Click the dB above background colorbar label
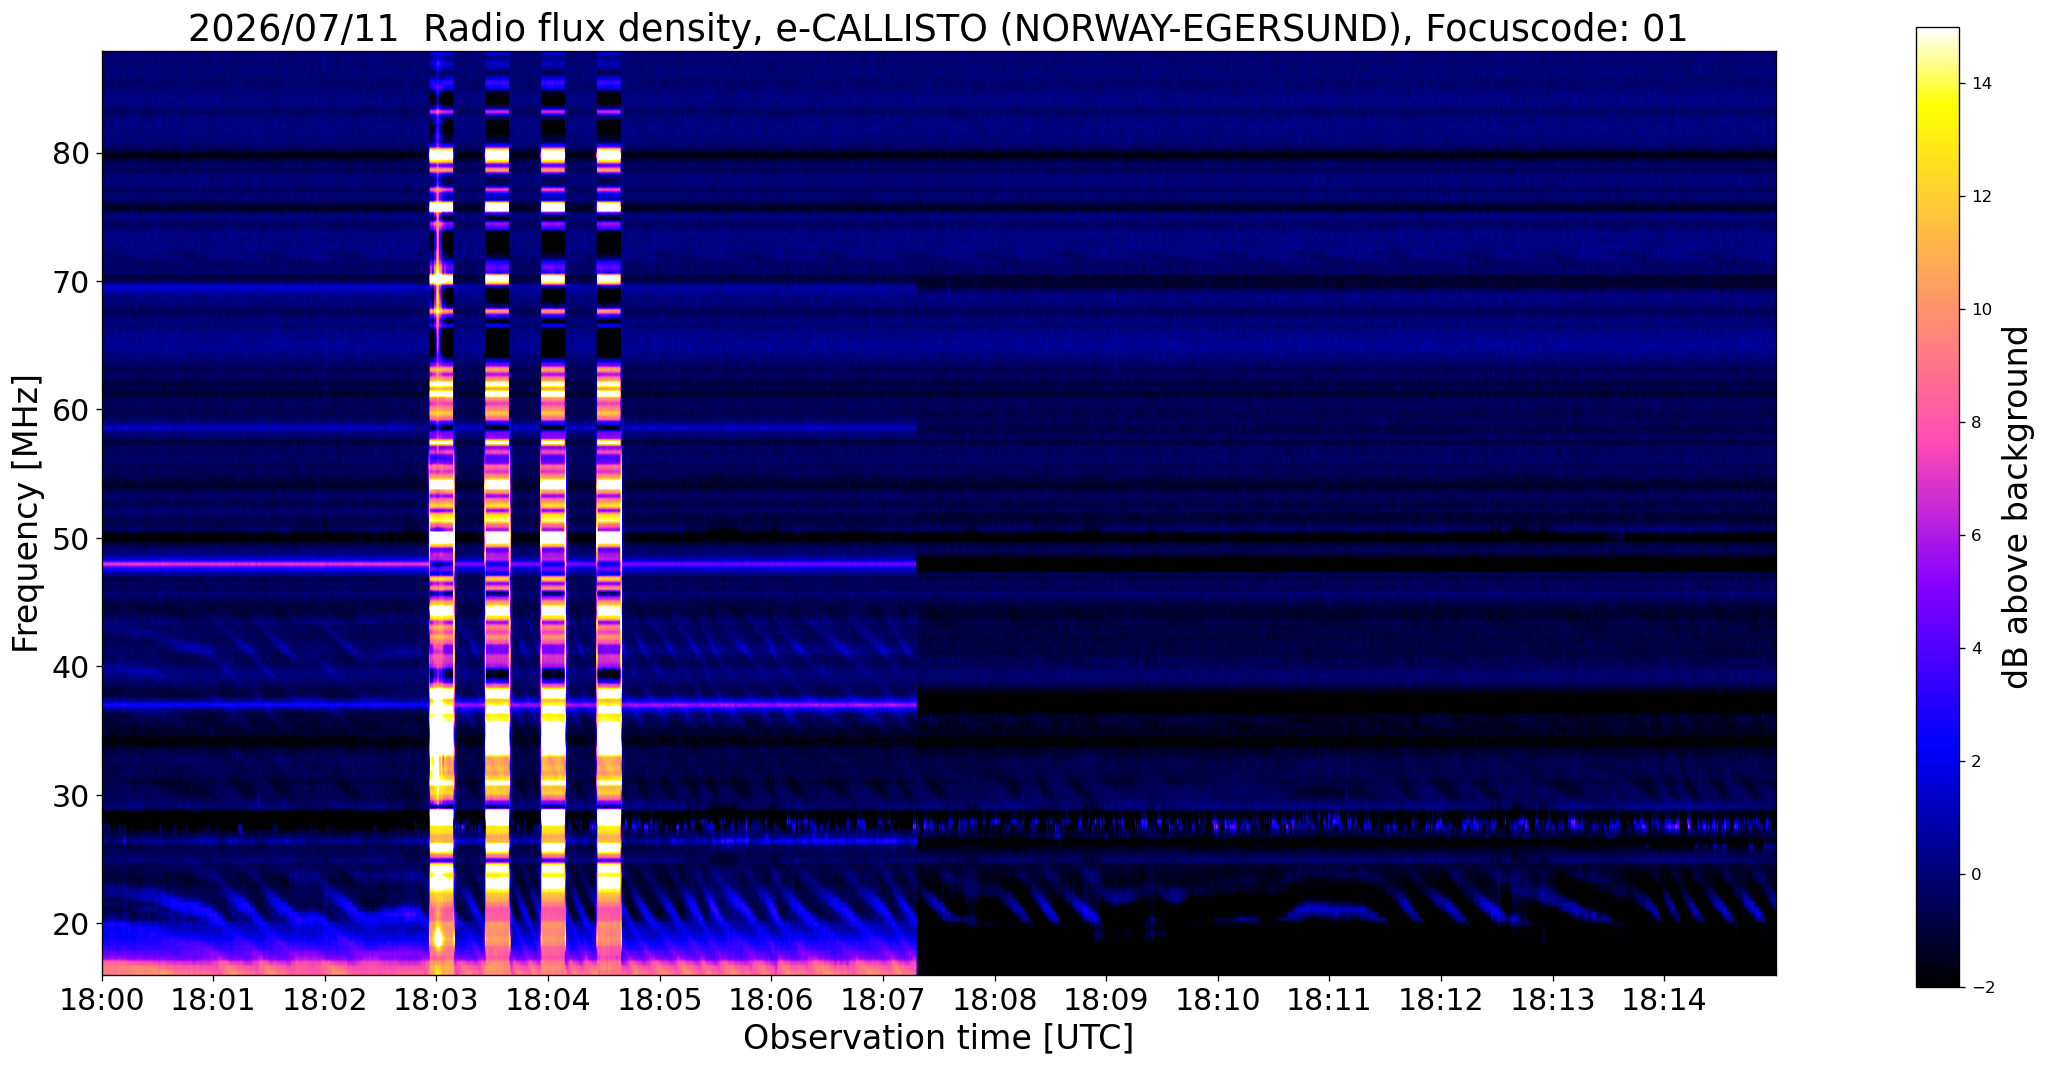The image size is (2047, 1067). point(2017,507)
